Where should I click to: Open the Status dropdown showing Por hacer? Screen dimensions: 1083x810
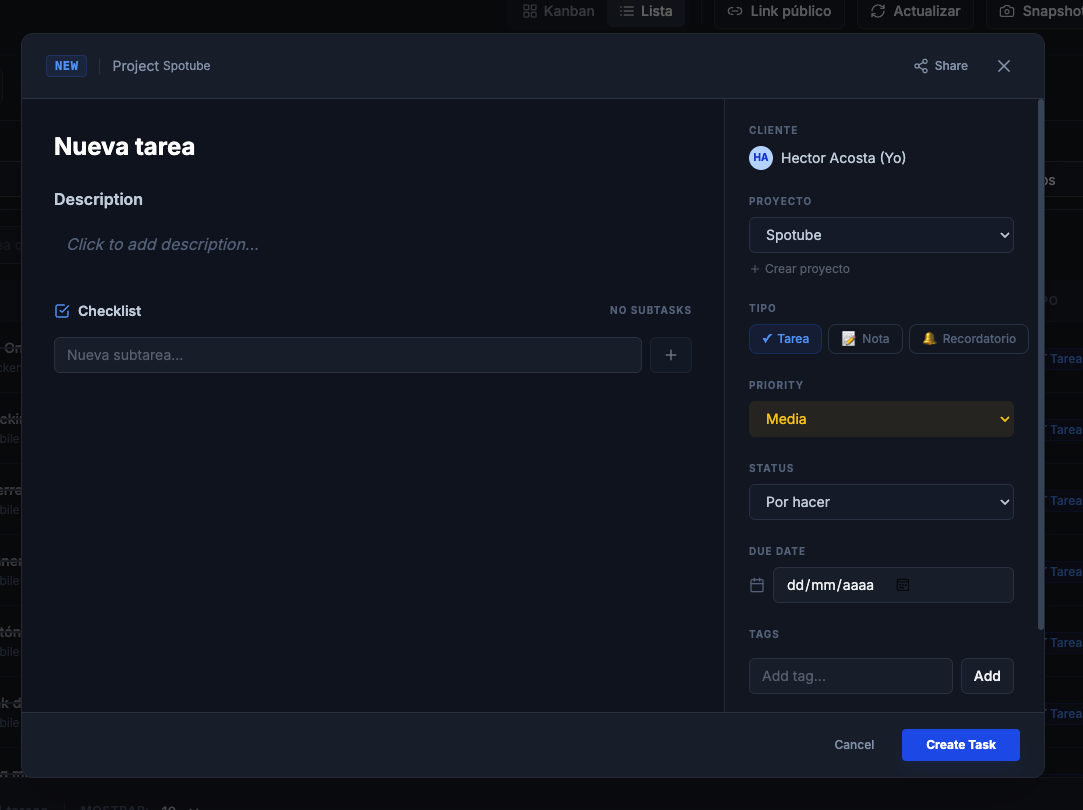(881, 502)
